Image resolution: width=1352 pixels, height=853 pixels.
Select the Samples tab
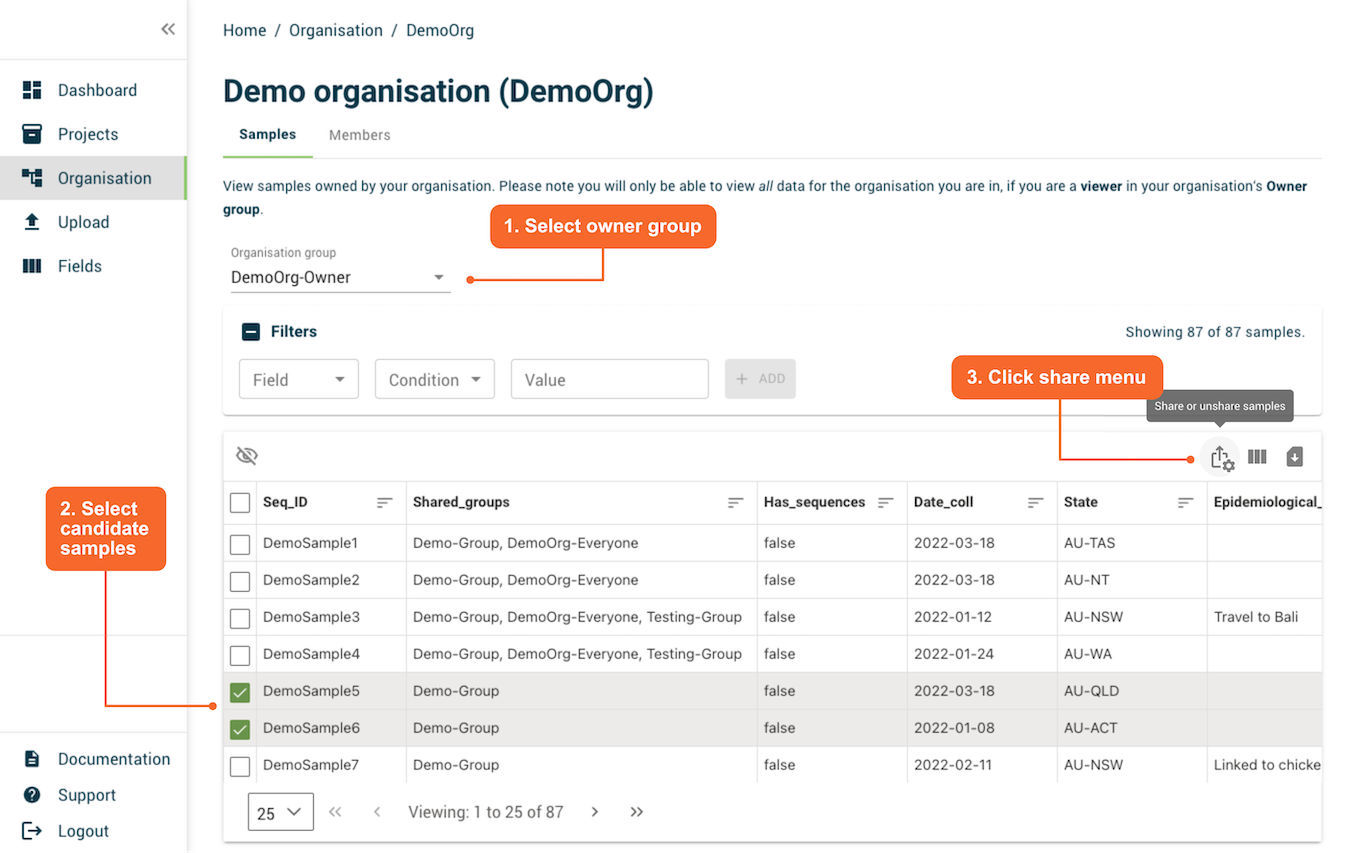click(x=267, y=134)
